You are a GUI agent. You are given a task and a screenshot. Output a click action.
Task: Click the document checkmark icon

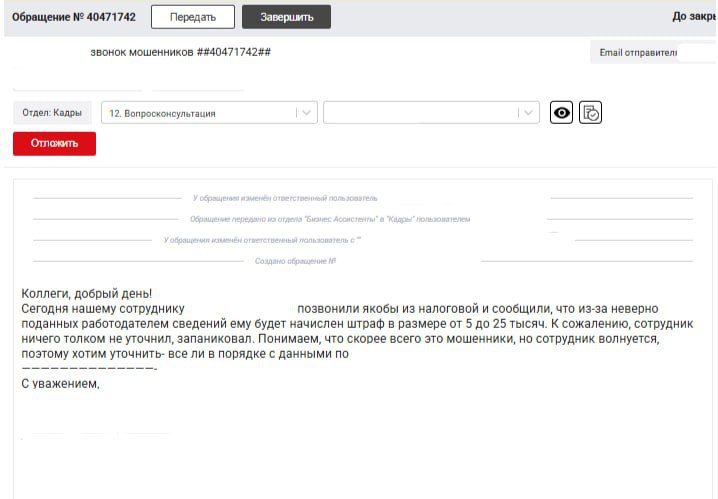[590, 113]
